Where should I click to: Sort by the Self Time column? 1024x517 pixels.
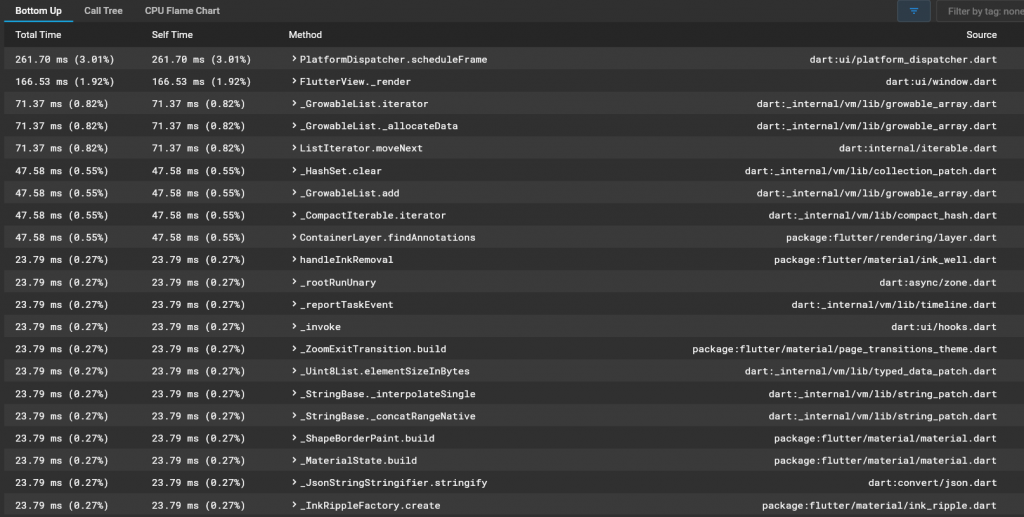[x=172, y=35]
